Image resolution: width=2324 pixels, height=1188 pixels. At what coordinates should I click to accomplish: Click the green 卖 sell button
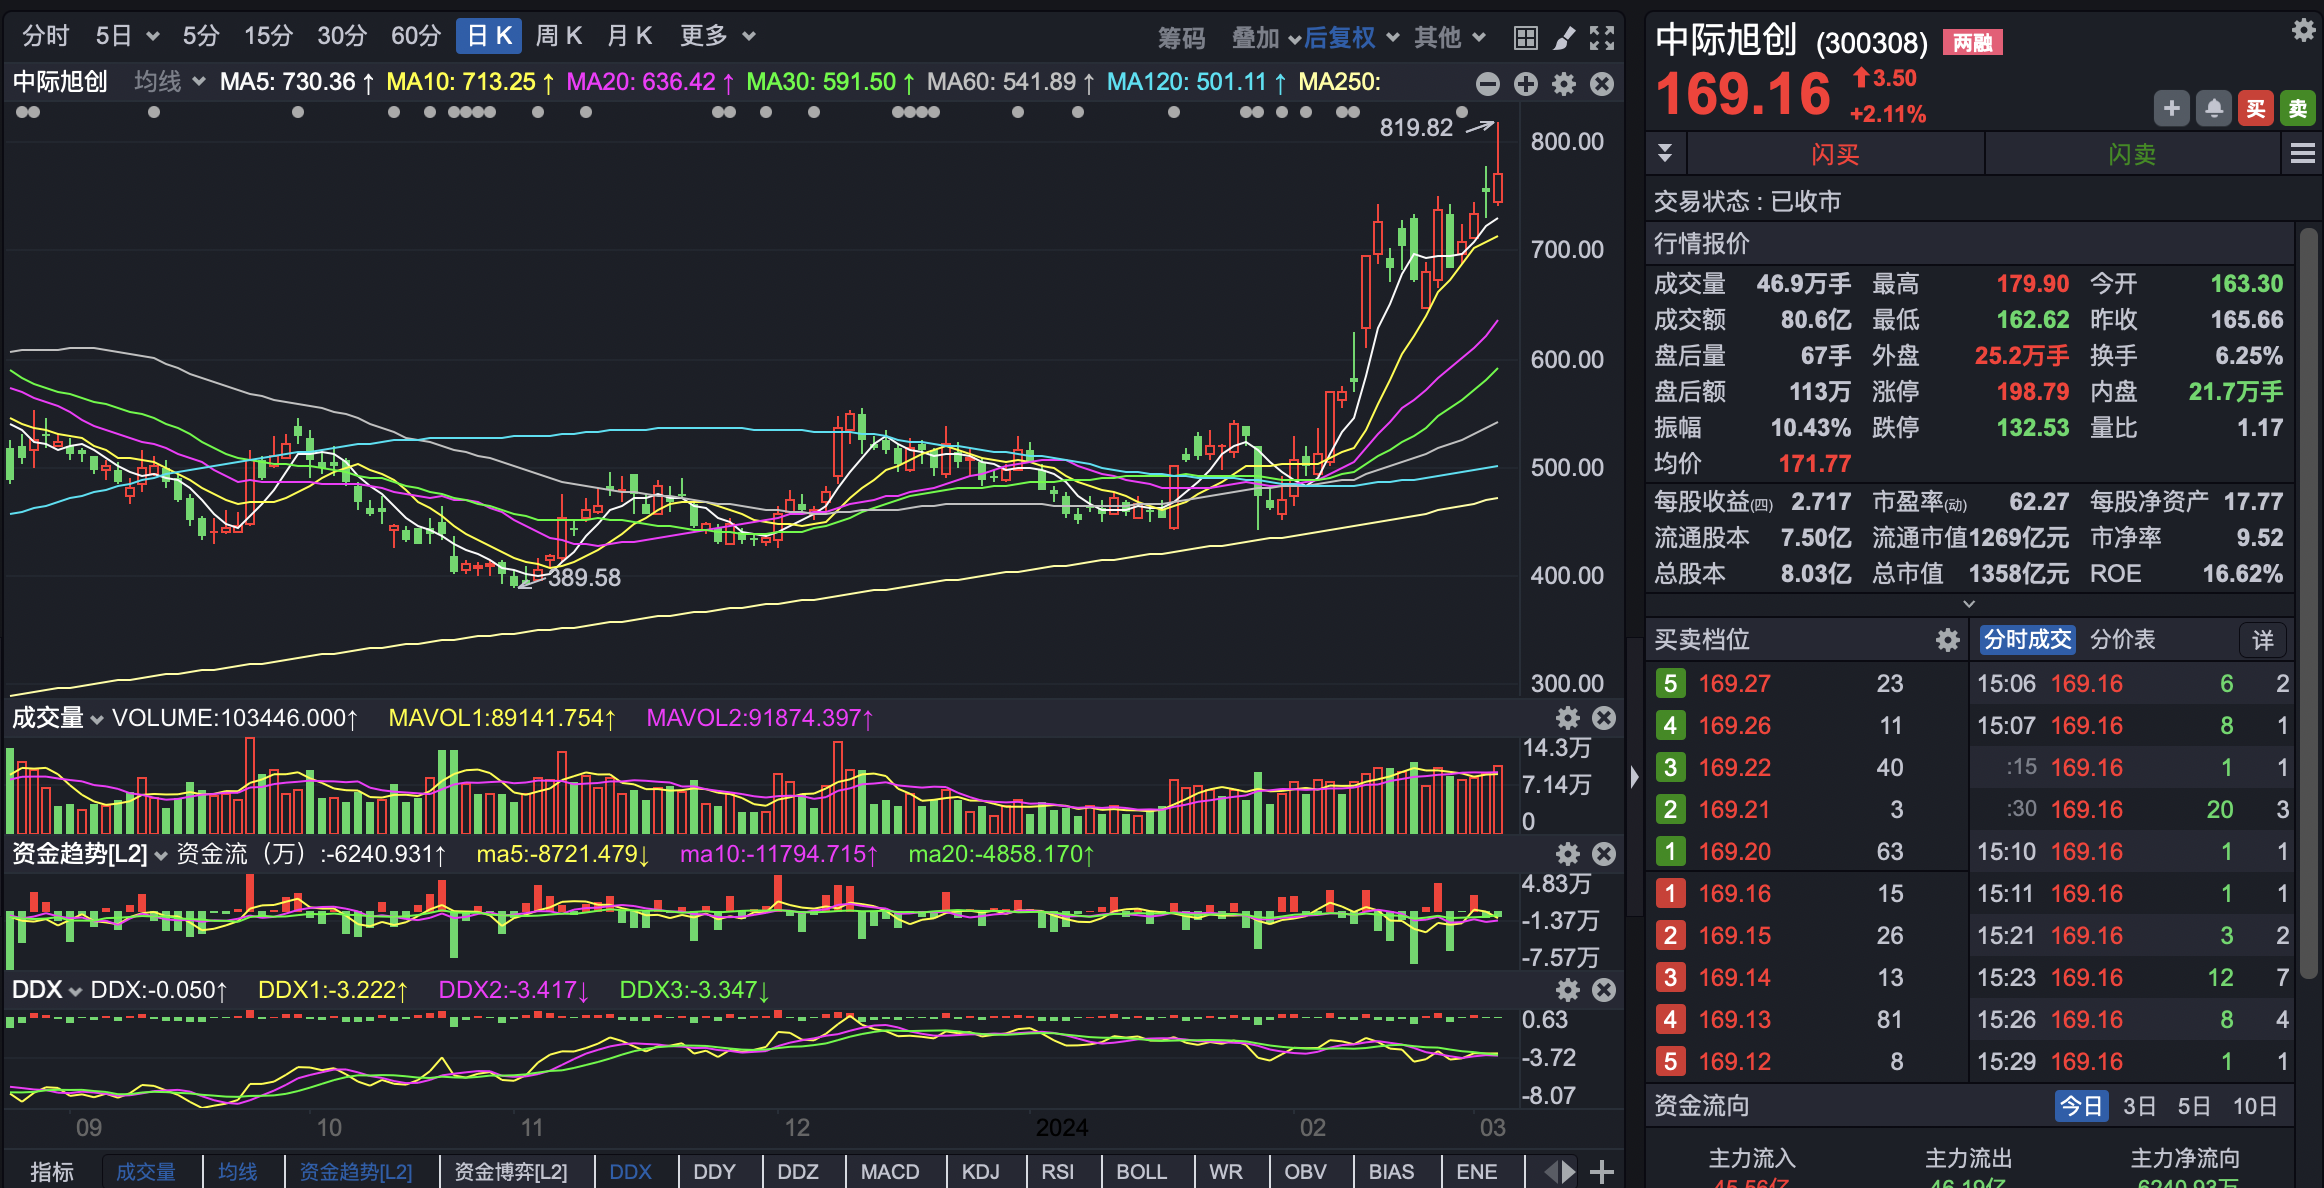tap(2298, 108)
